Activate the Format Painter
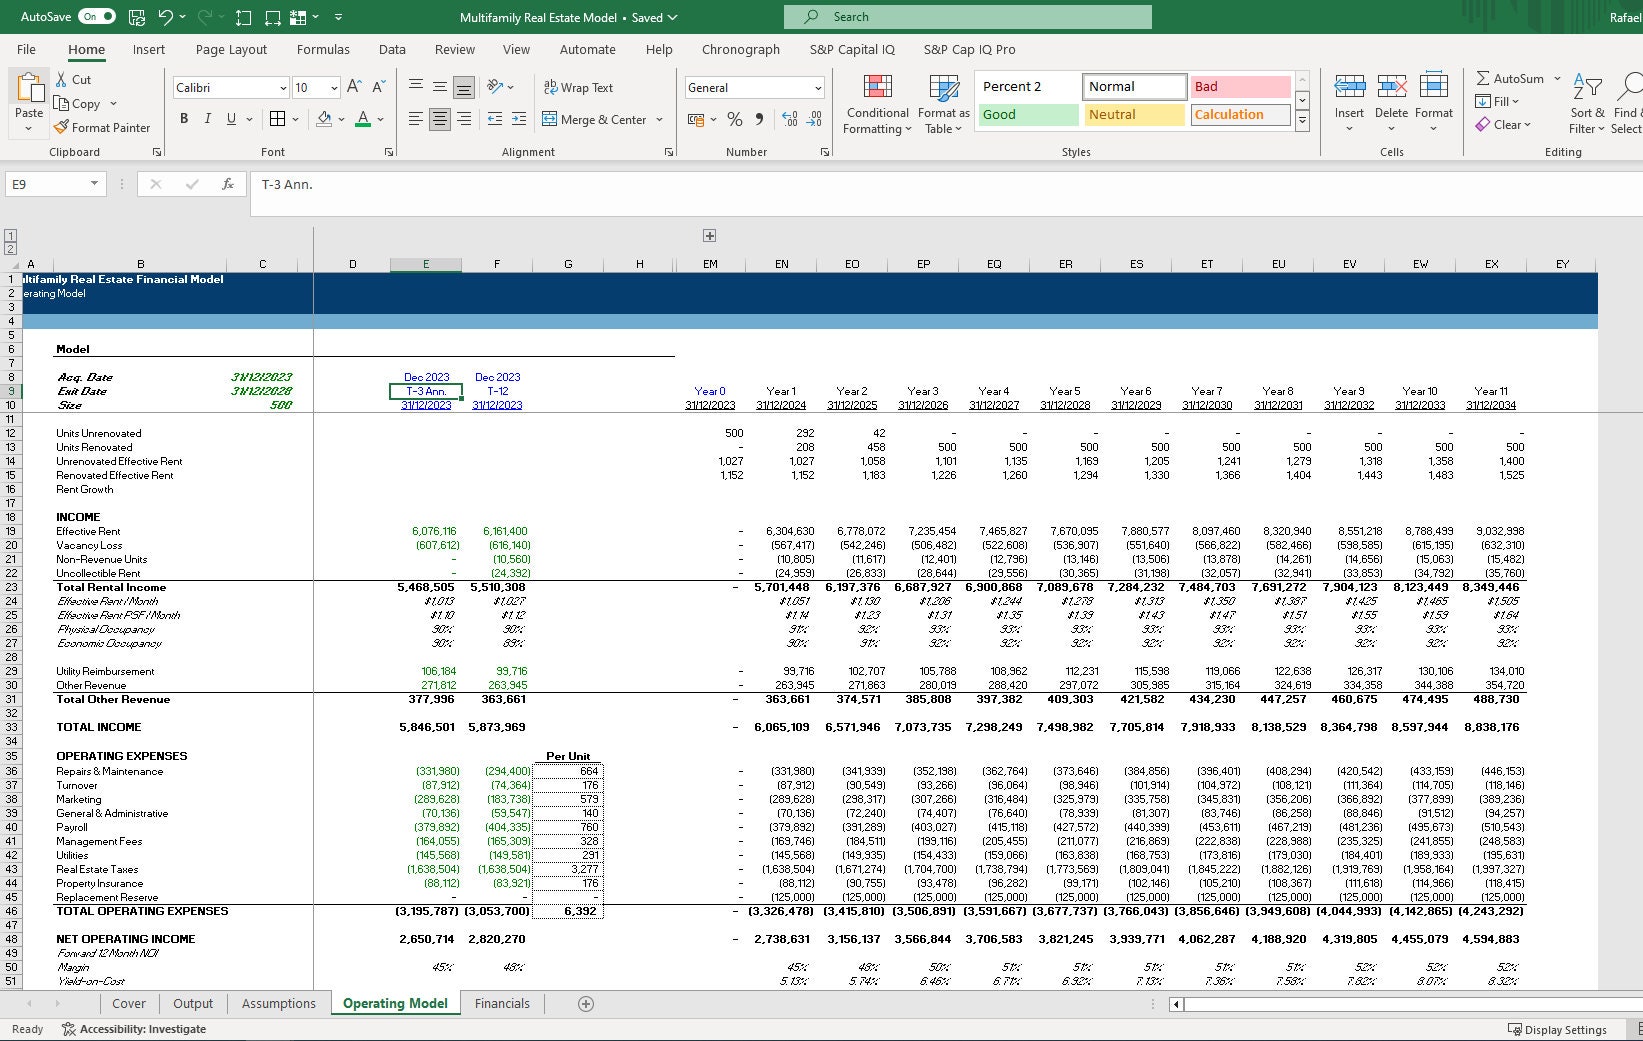 (103, 127)
